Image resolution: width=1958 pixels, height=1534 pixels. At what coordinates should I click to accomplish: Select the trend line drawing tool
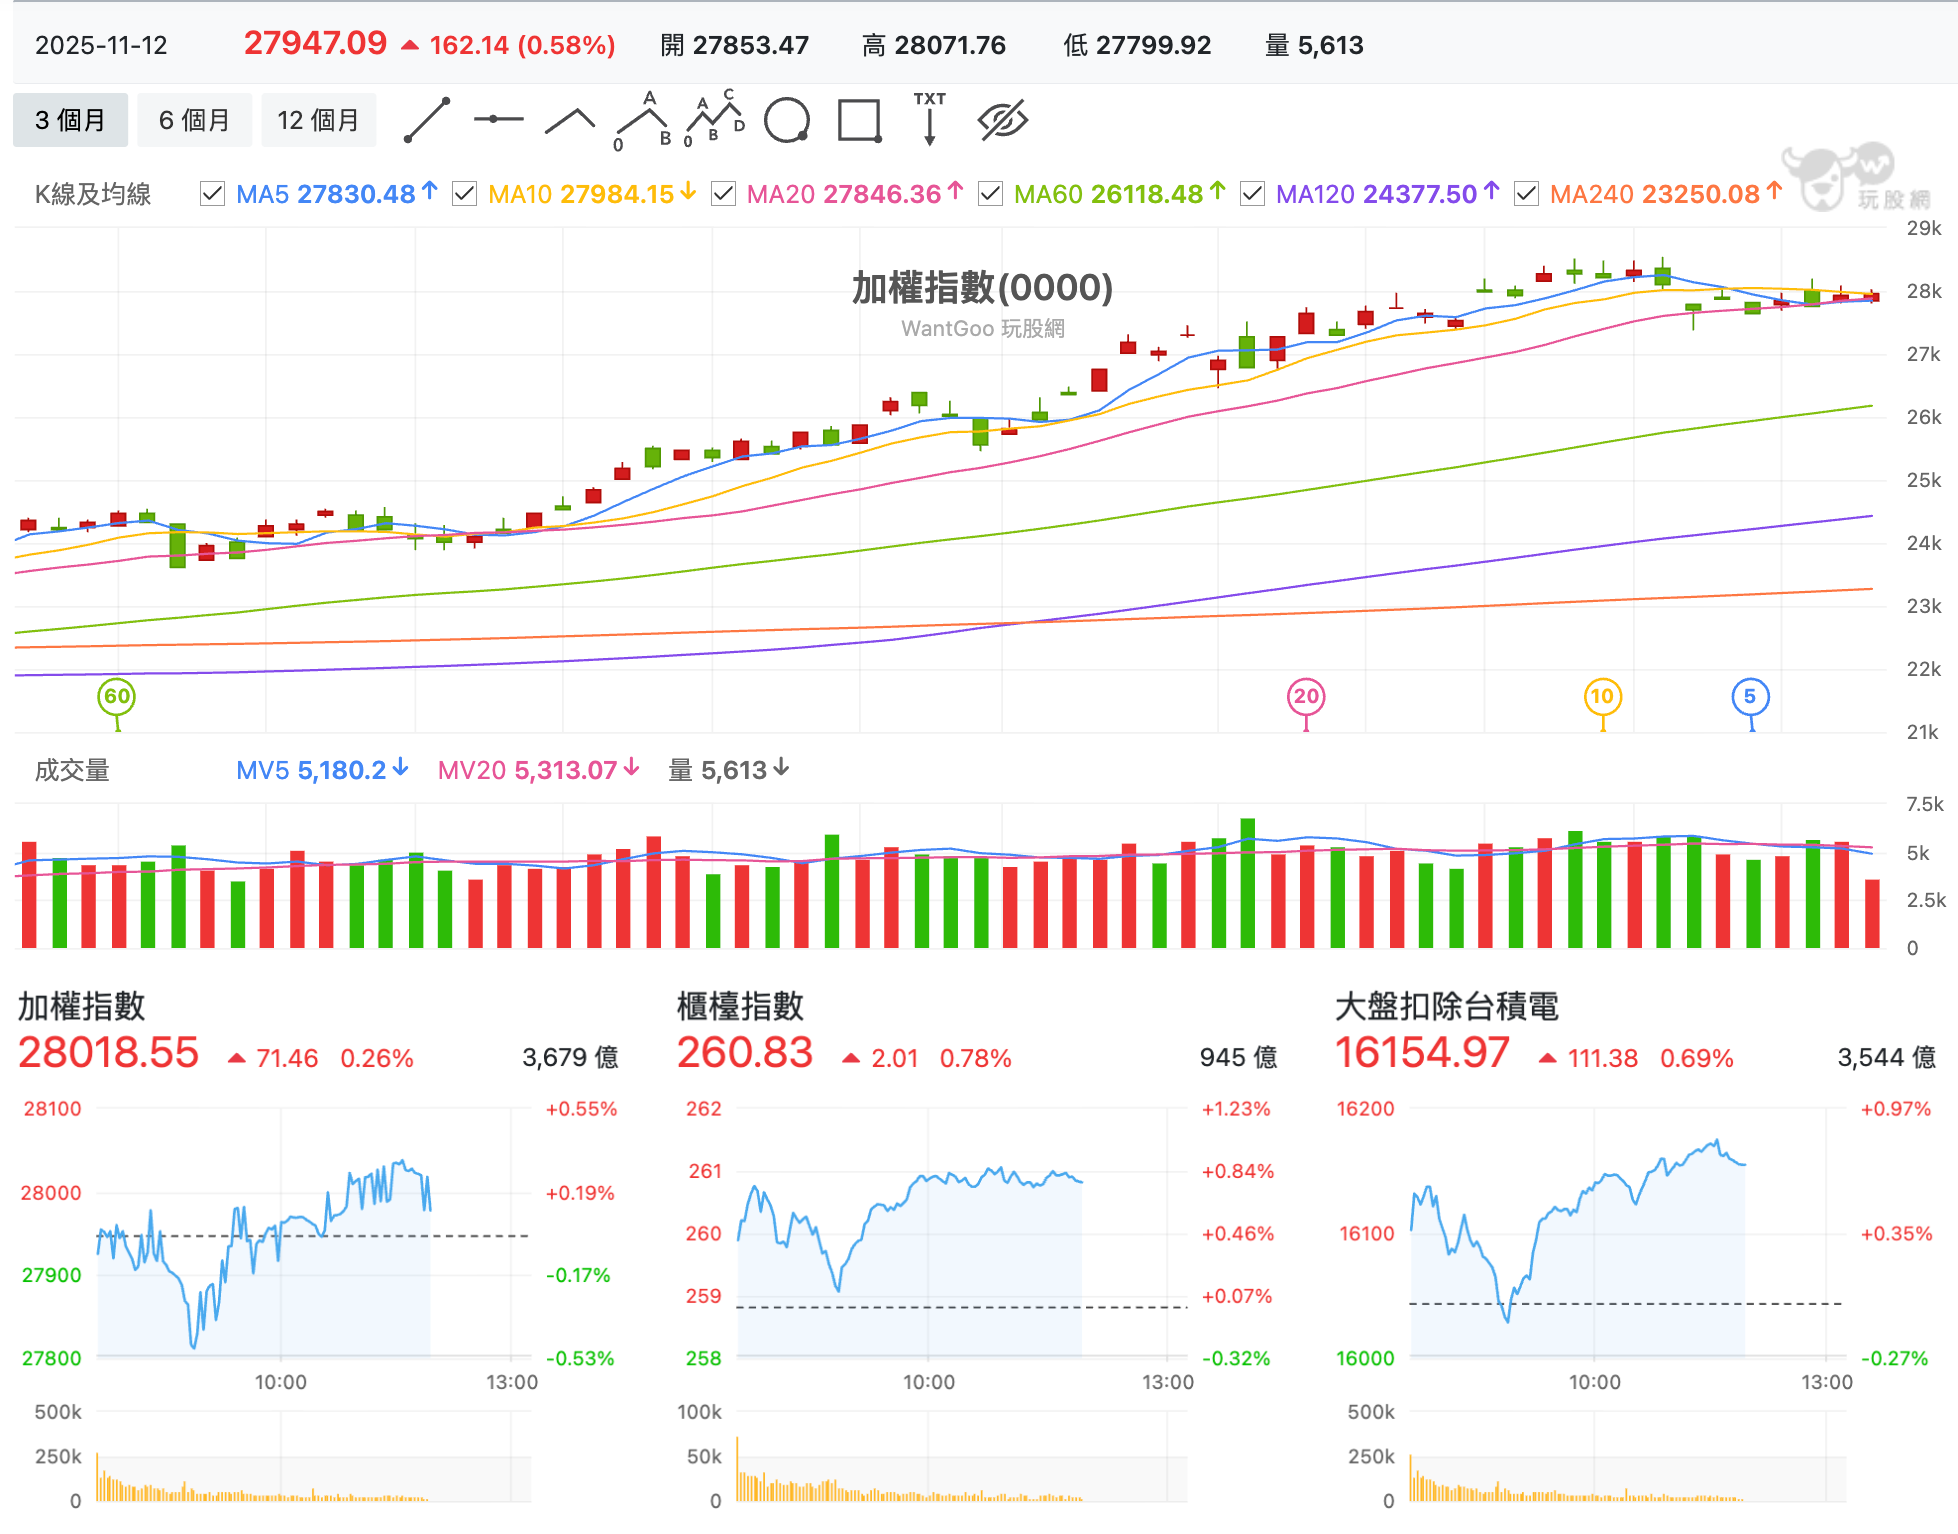[x=427, y=120]
